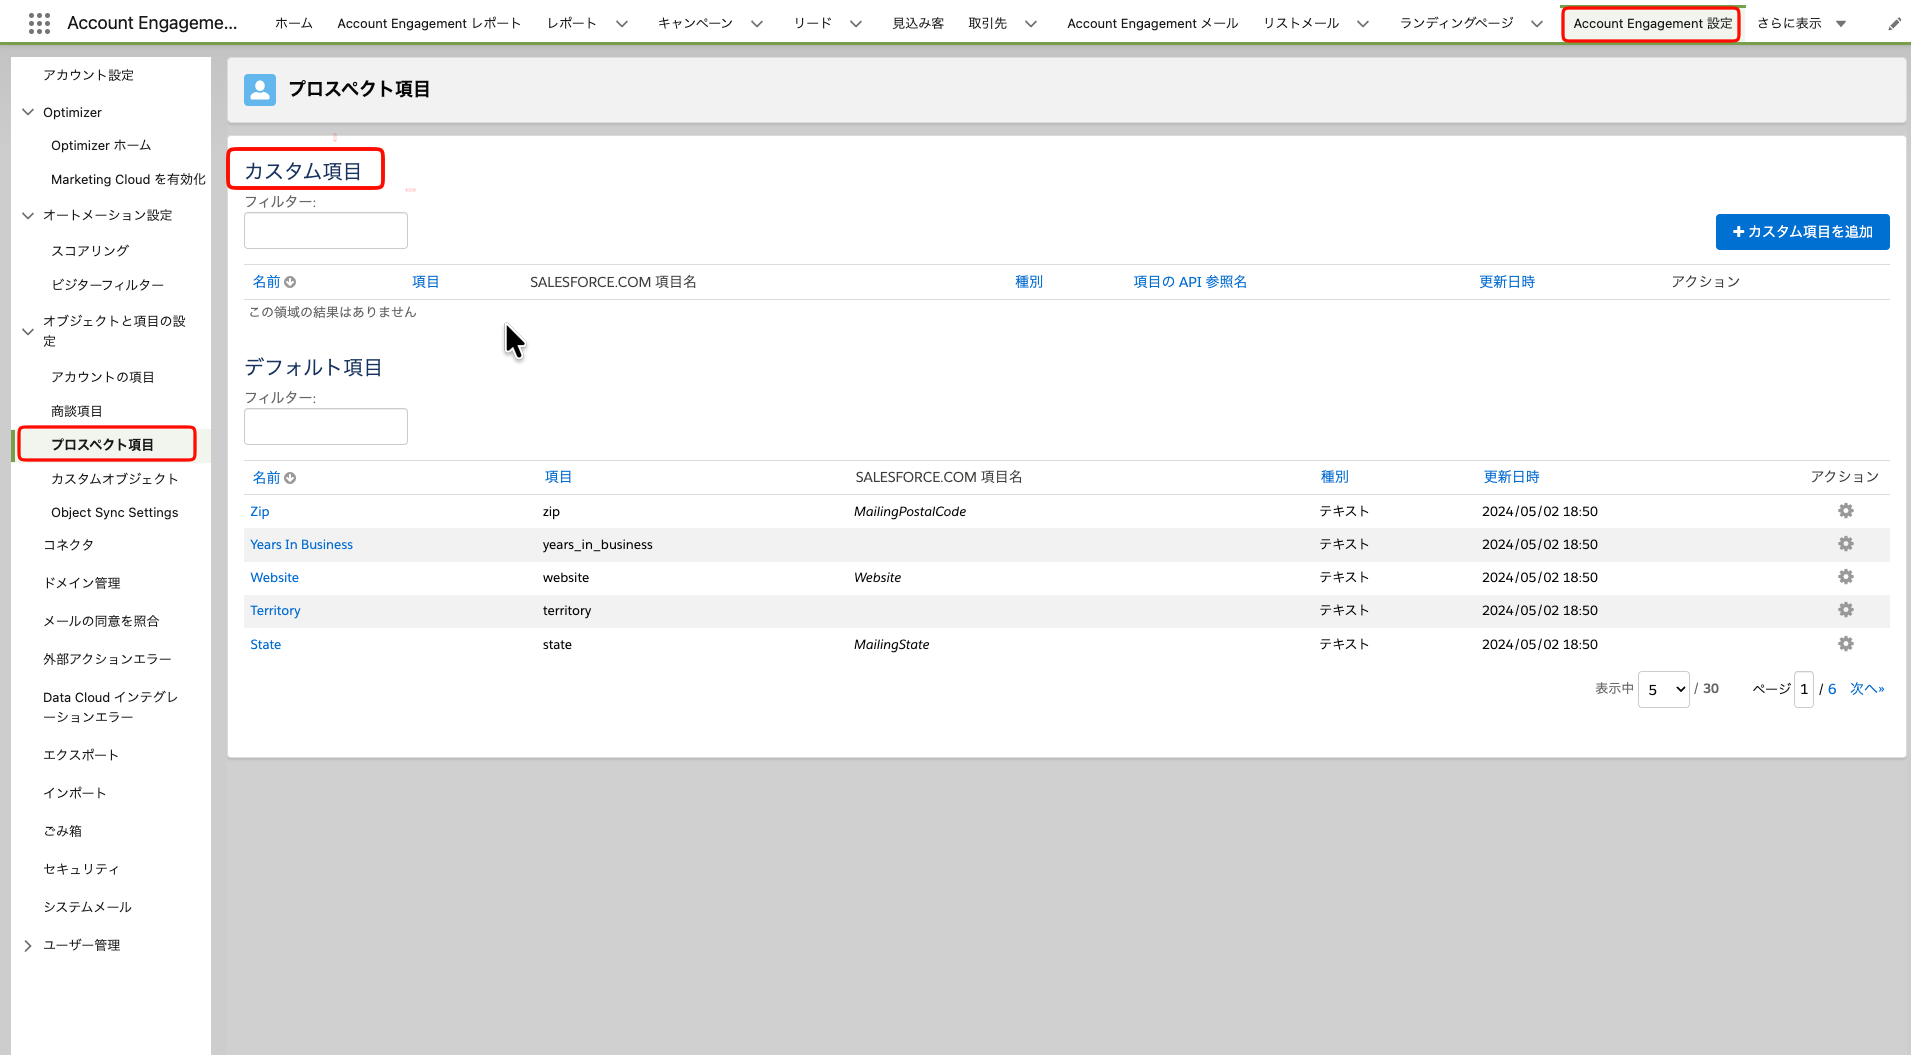Jump to page 6 link
This screenshot has width=1911, height=1055.
pyautogui.click(x=1832, y=689)
